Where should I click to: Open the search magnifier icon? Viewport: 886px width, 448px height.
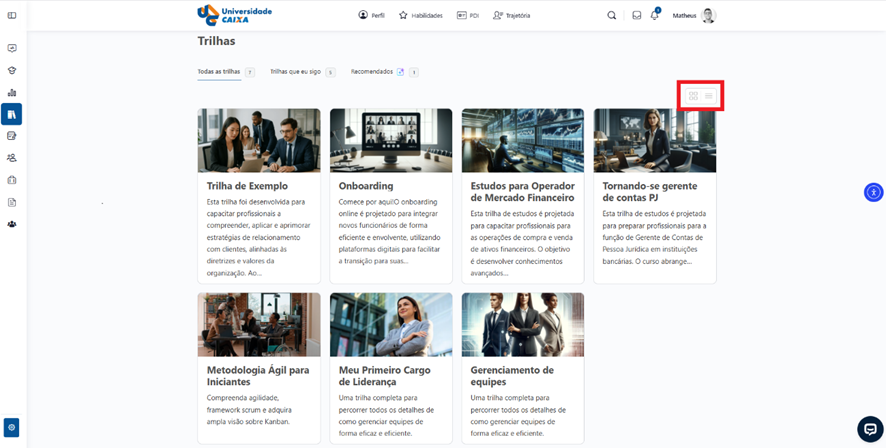(x=612, y=16)
